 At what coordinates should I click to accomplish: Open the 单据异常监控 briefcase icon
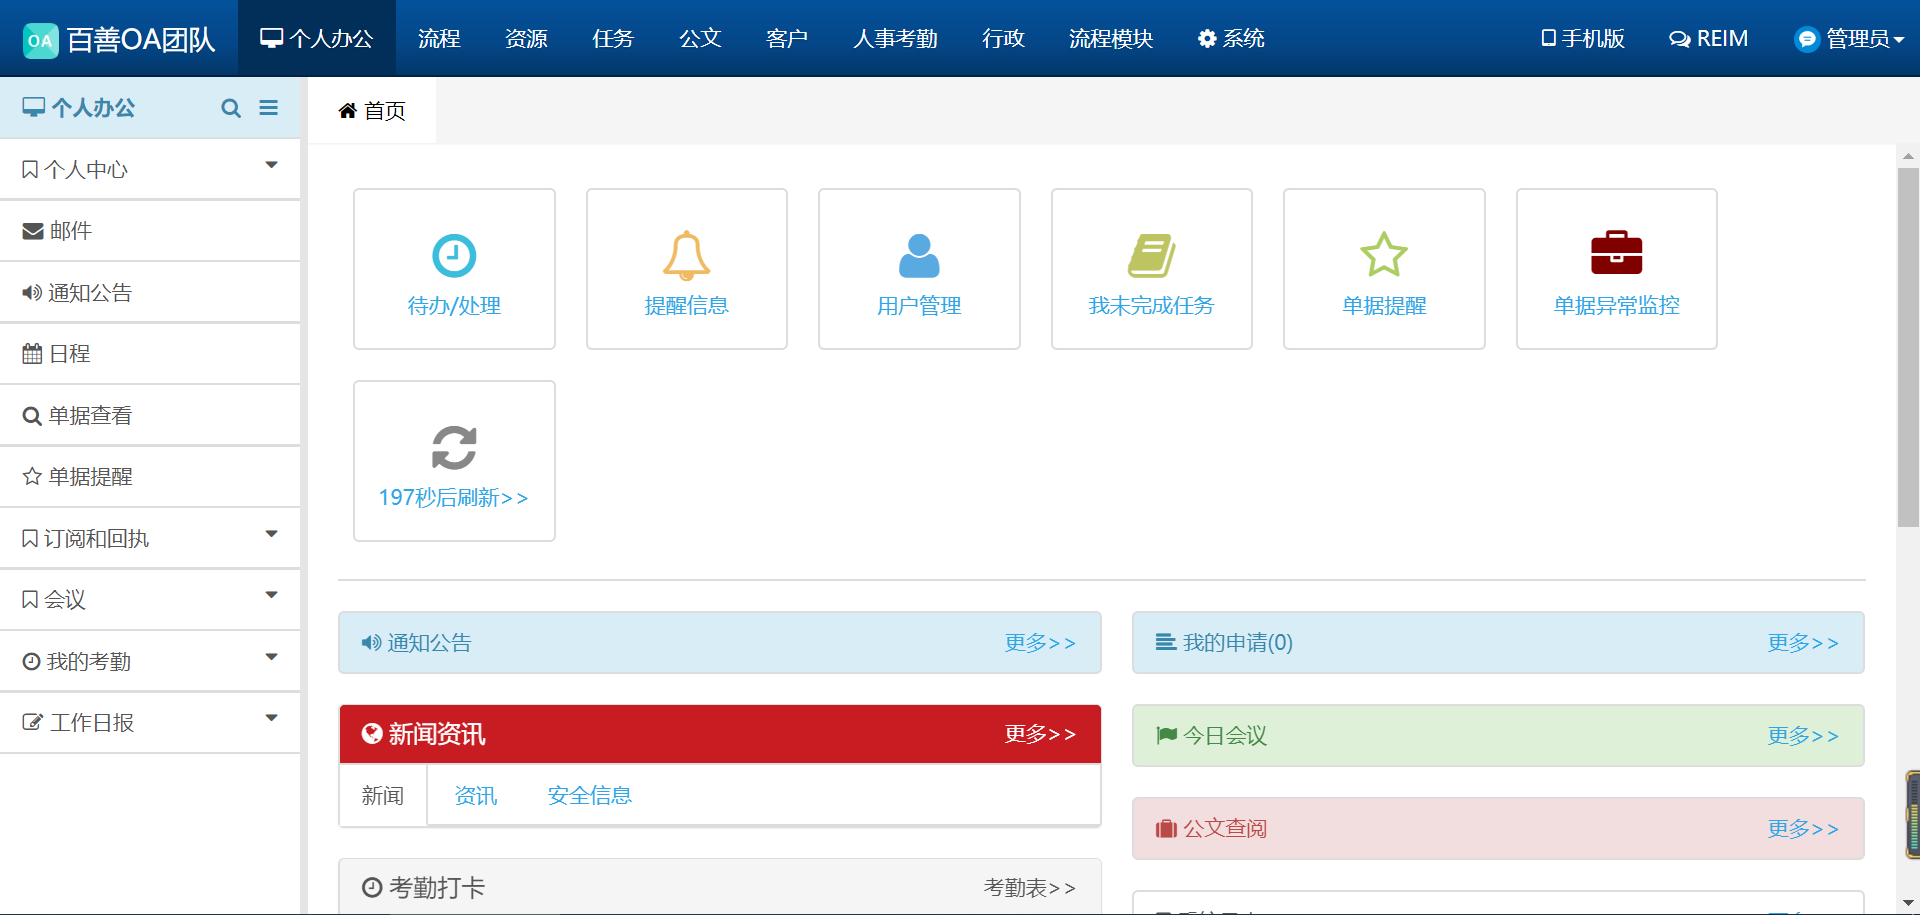pyautogui.click(x=1616, y=253)
